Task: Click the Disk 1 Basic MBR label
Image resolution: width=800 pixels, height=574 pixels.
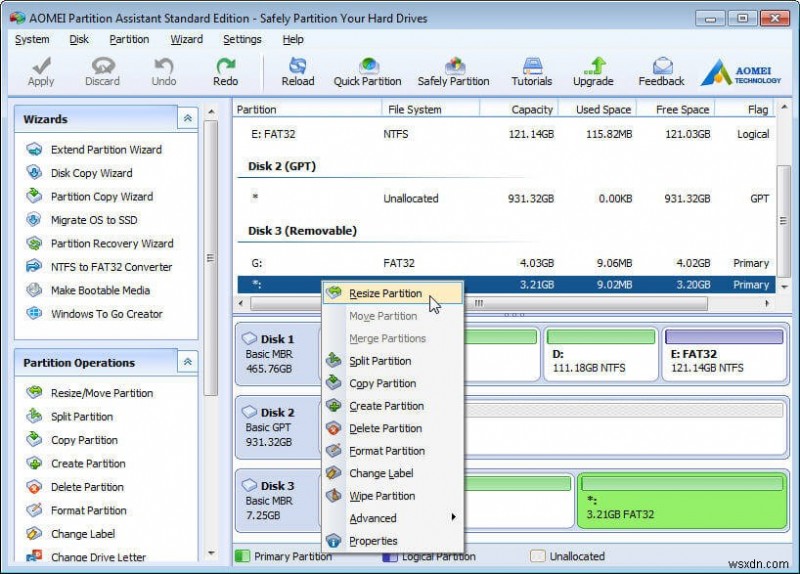Action: (276, 354)
